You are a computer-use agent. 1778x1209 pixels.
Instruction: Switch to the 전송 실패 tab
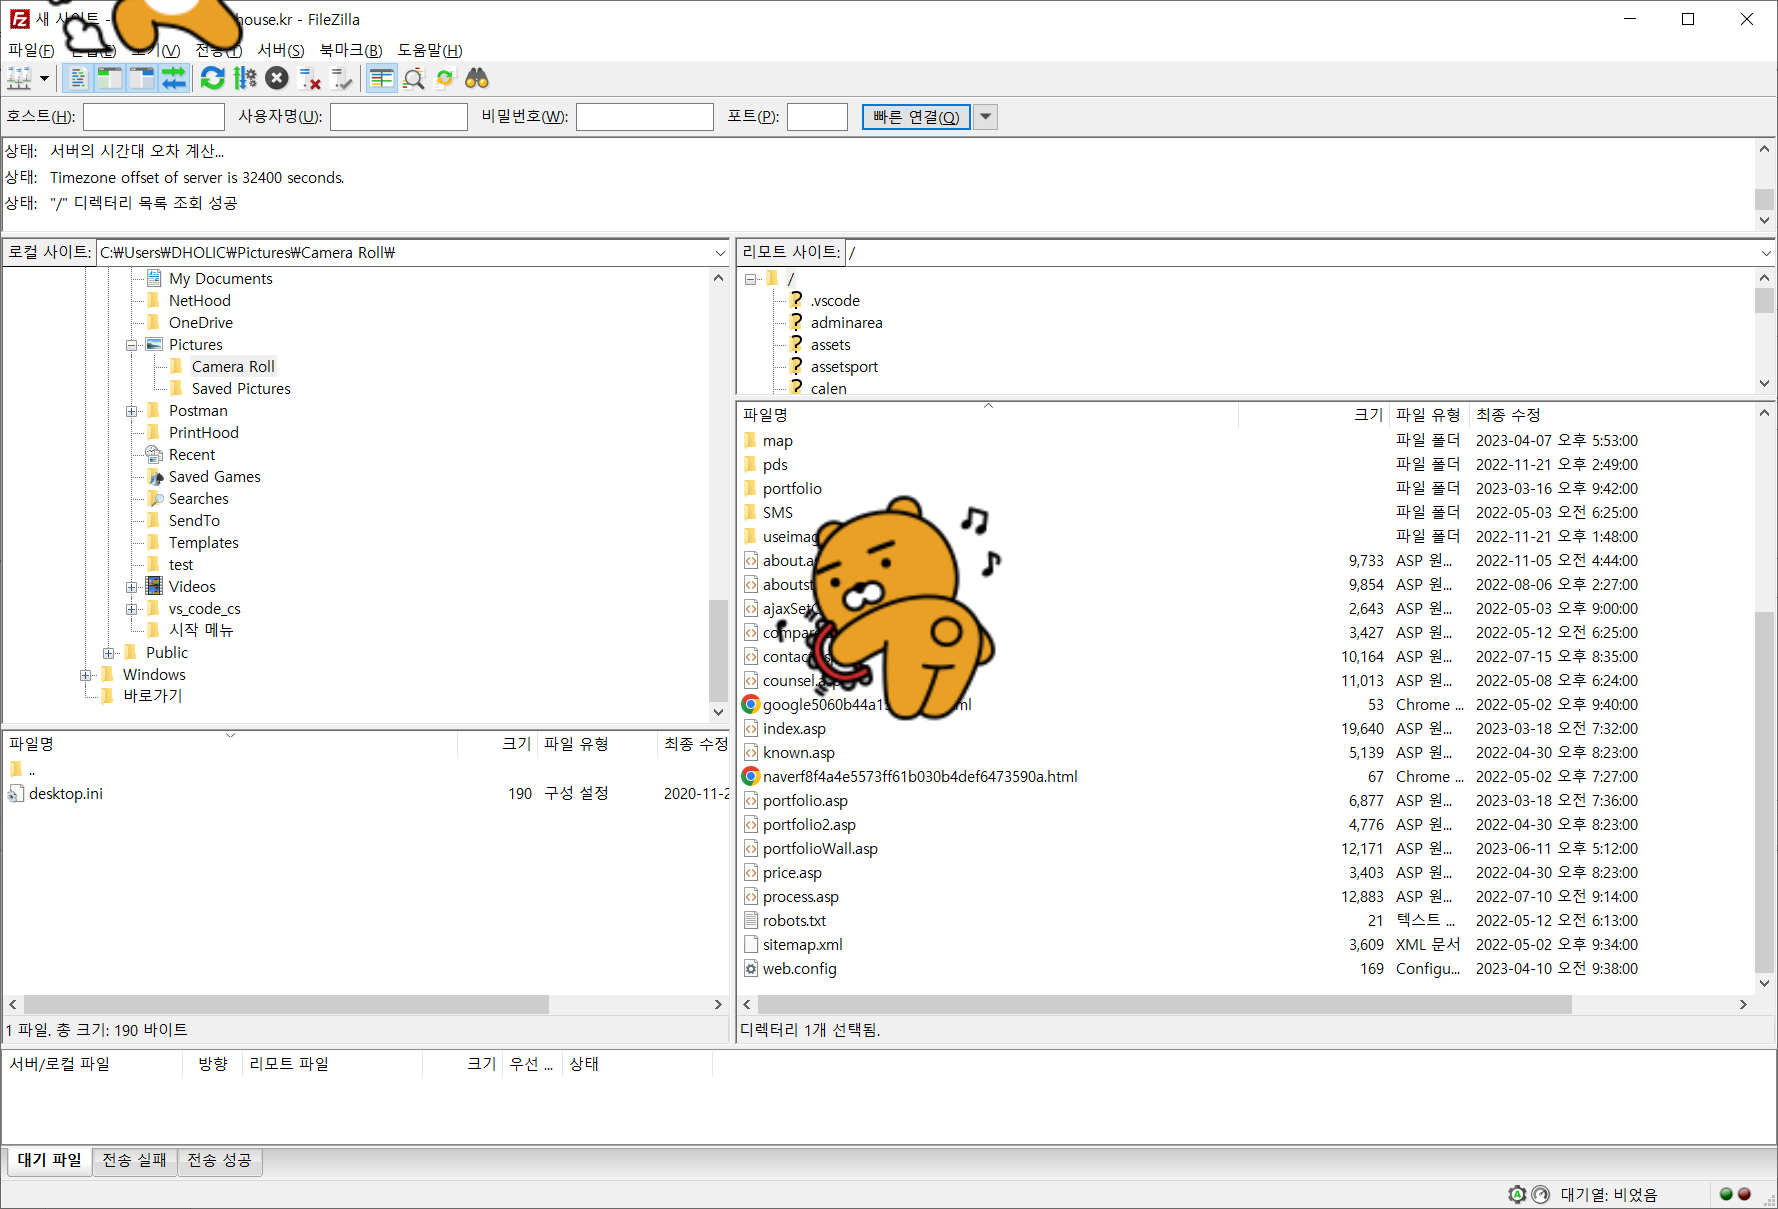[135, 1160]
